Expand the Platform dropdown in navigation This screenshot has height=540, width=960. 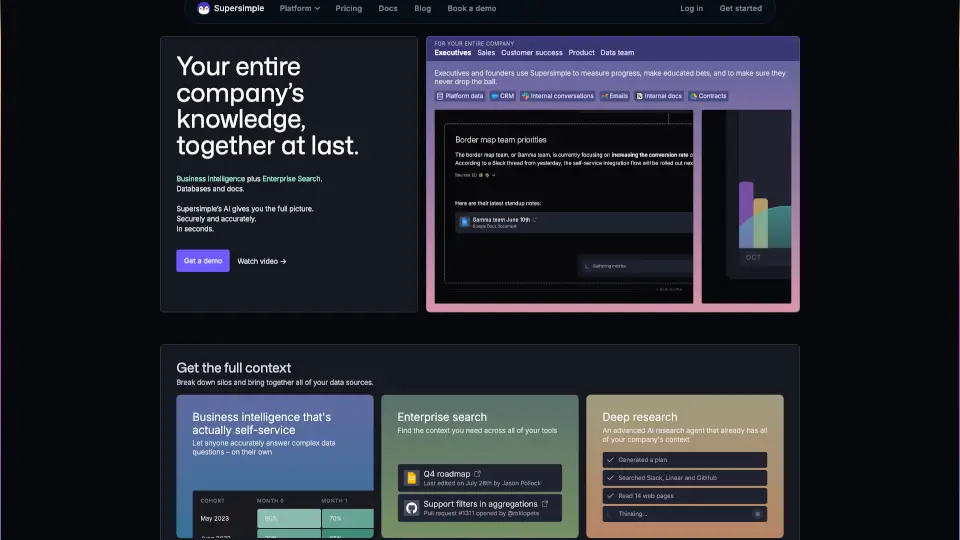click(x=299, y=8)
